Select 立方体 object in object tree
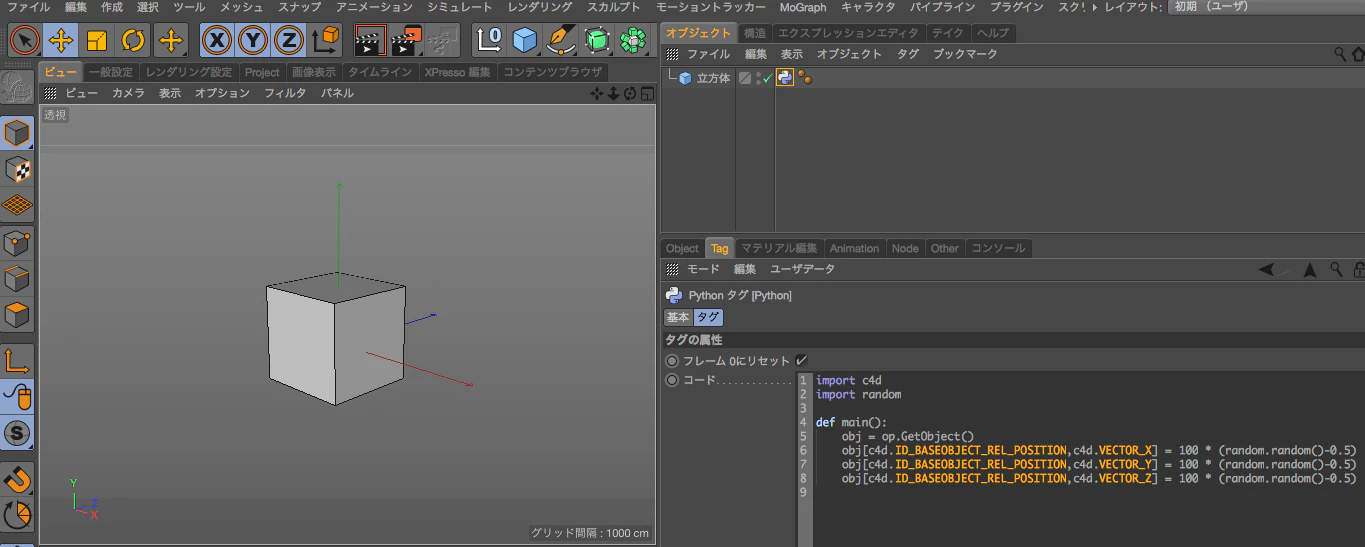Viewport: 1365px width, 547px height. 714,78
